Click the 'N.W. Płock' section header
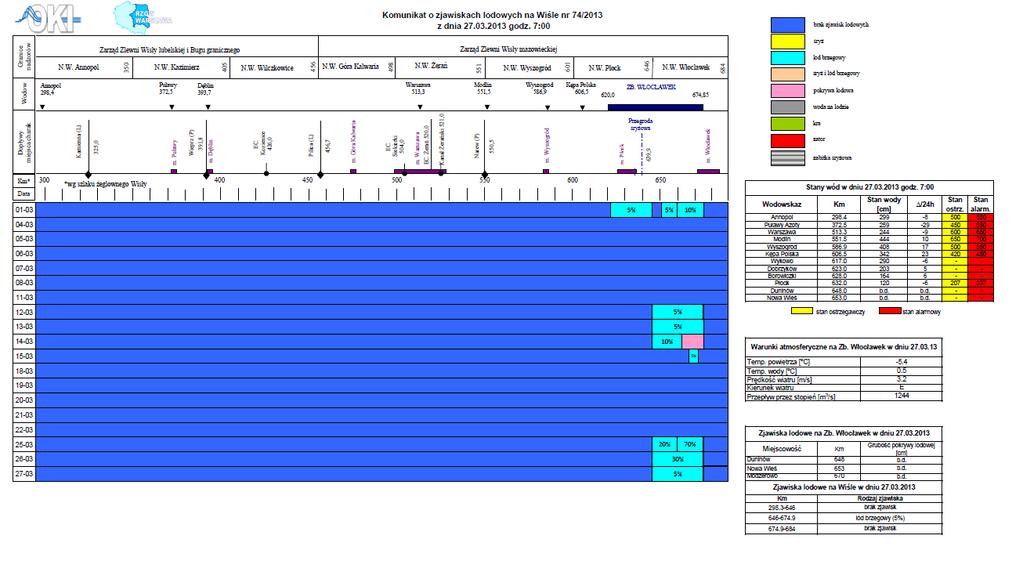 (604, 68)
